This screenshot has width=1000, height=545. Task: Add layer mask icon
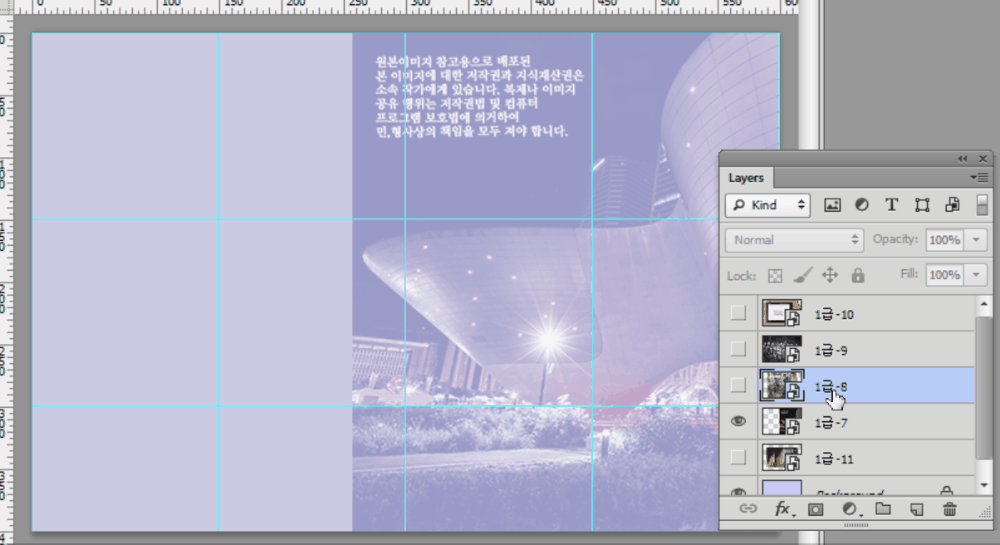816,509
